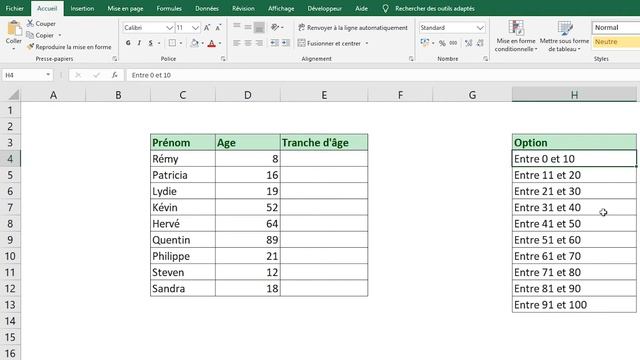
Task: Open the Police dialog launcher
Action: [x=223, y=59]
